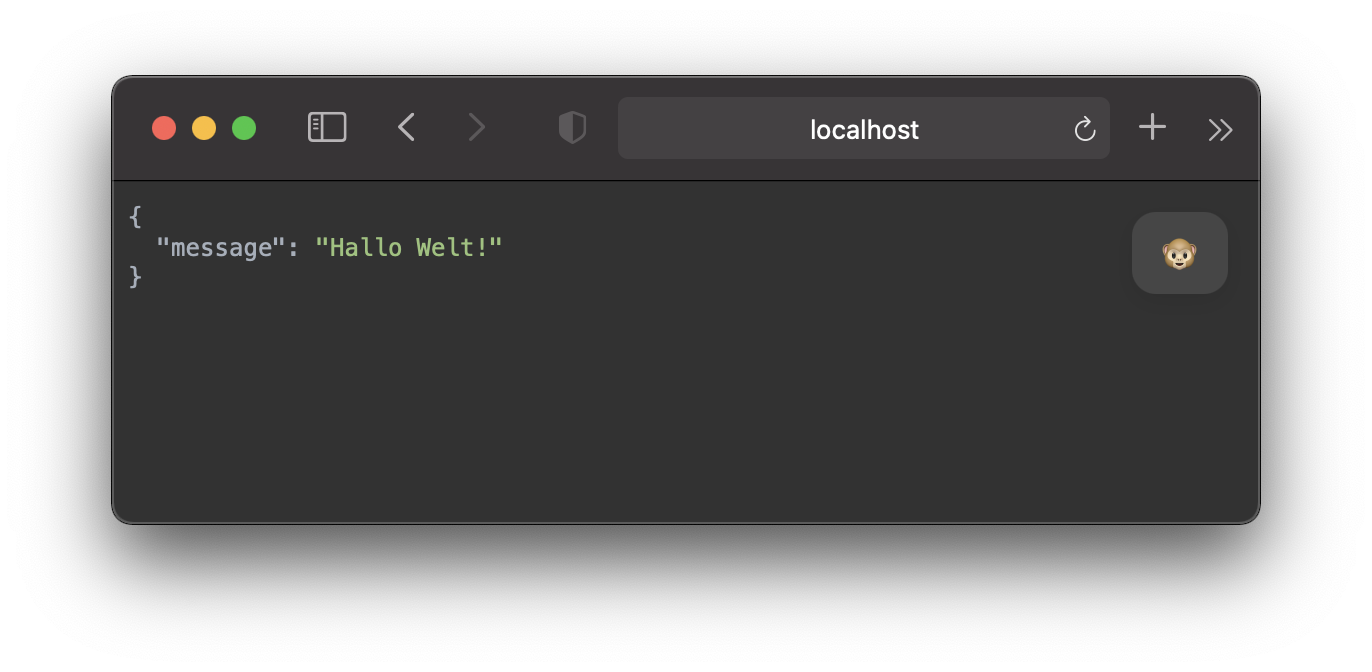Click the word "Hallo" in the JSON value
The image size is (1372, 672).
coord(365,247)
